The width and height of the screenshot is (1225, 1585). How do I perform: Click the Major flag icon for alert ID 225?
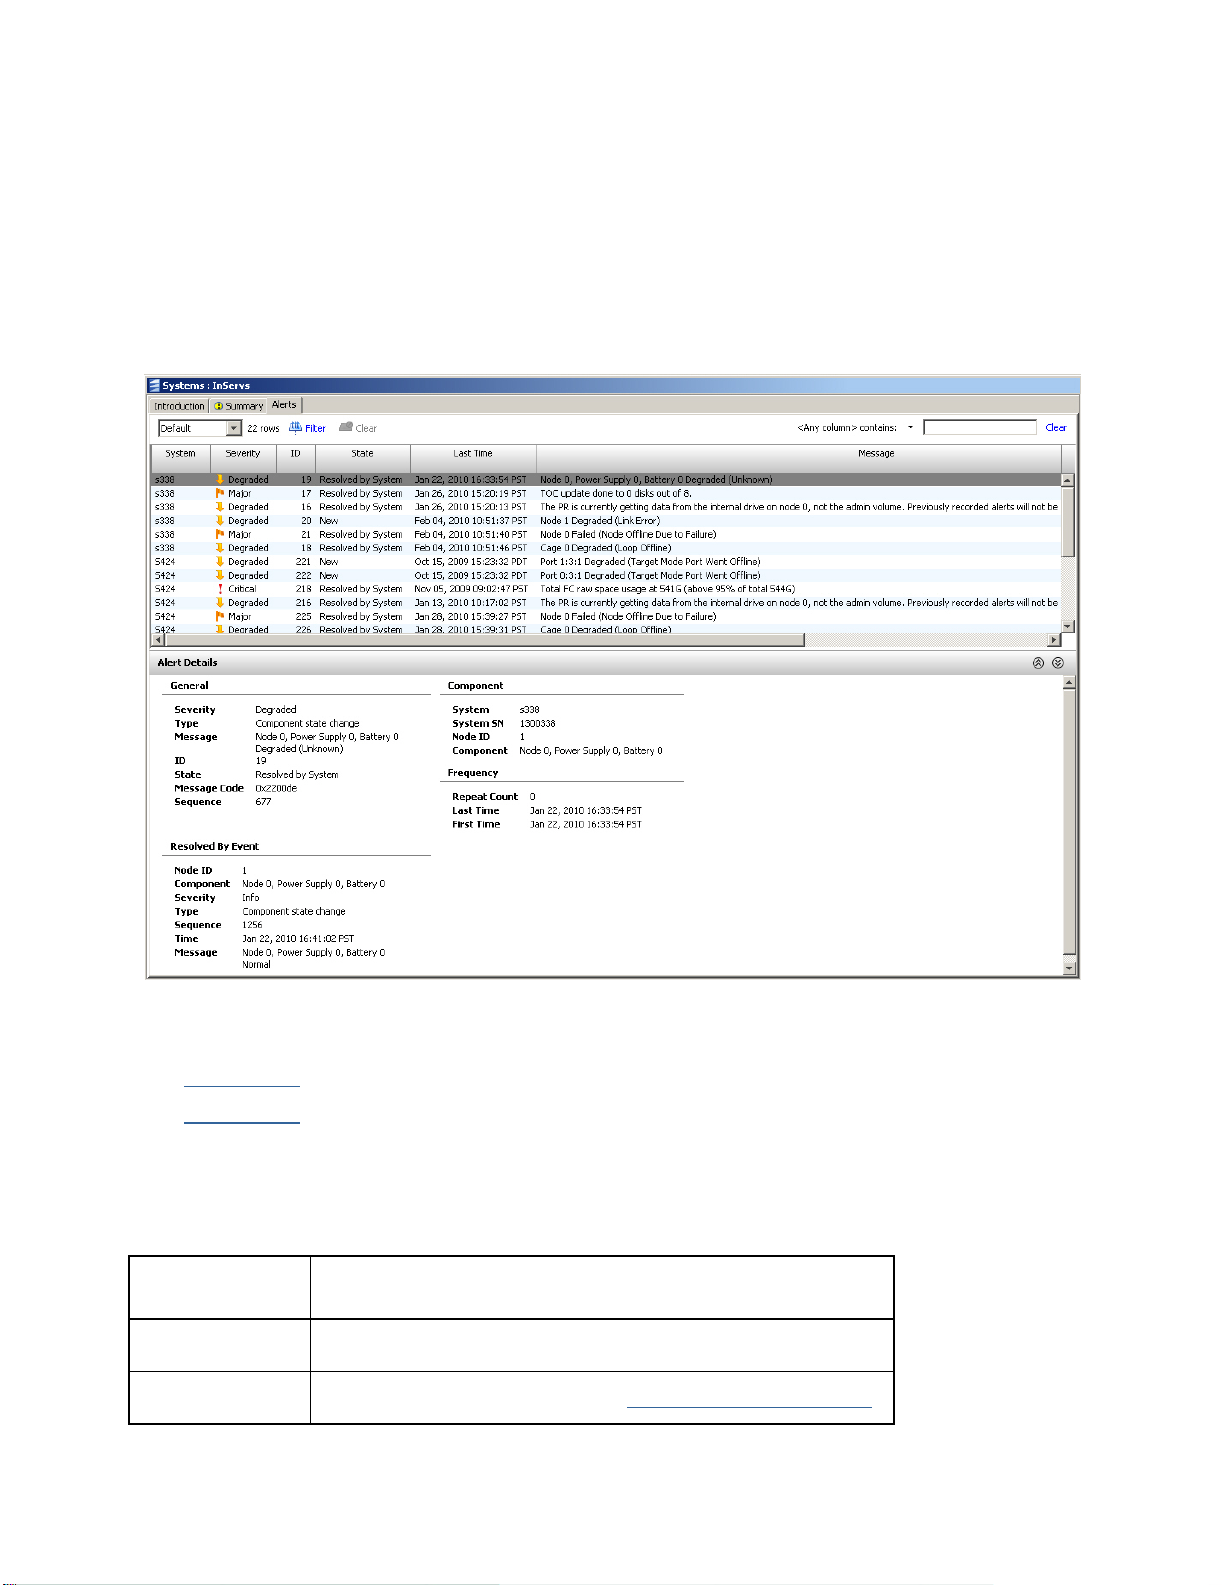pos(220,617)
